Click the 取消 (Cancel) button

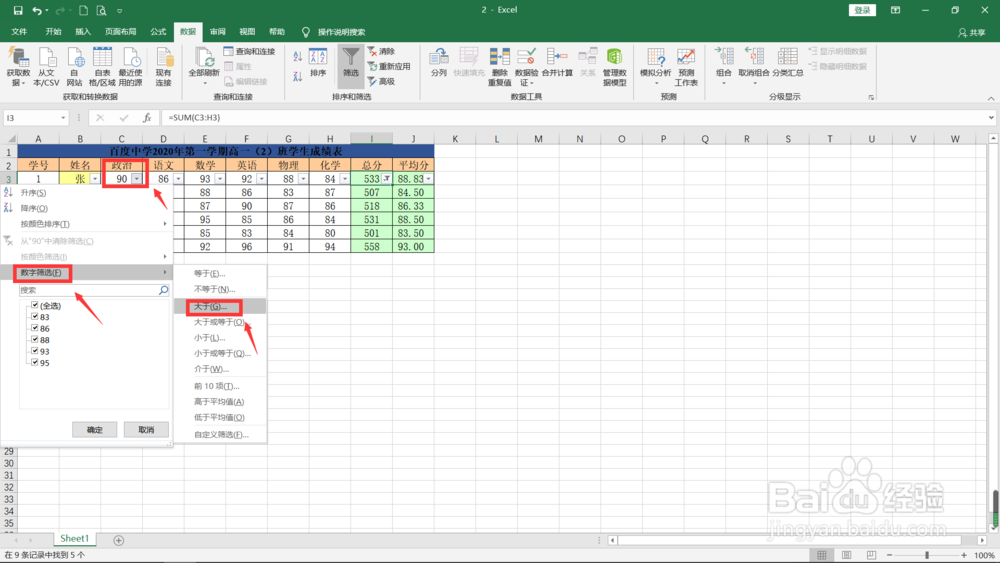click(x=146, y=430)
